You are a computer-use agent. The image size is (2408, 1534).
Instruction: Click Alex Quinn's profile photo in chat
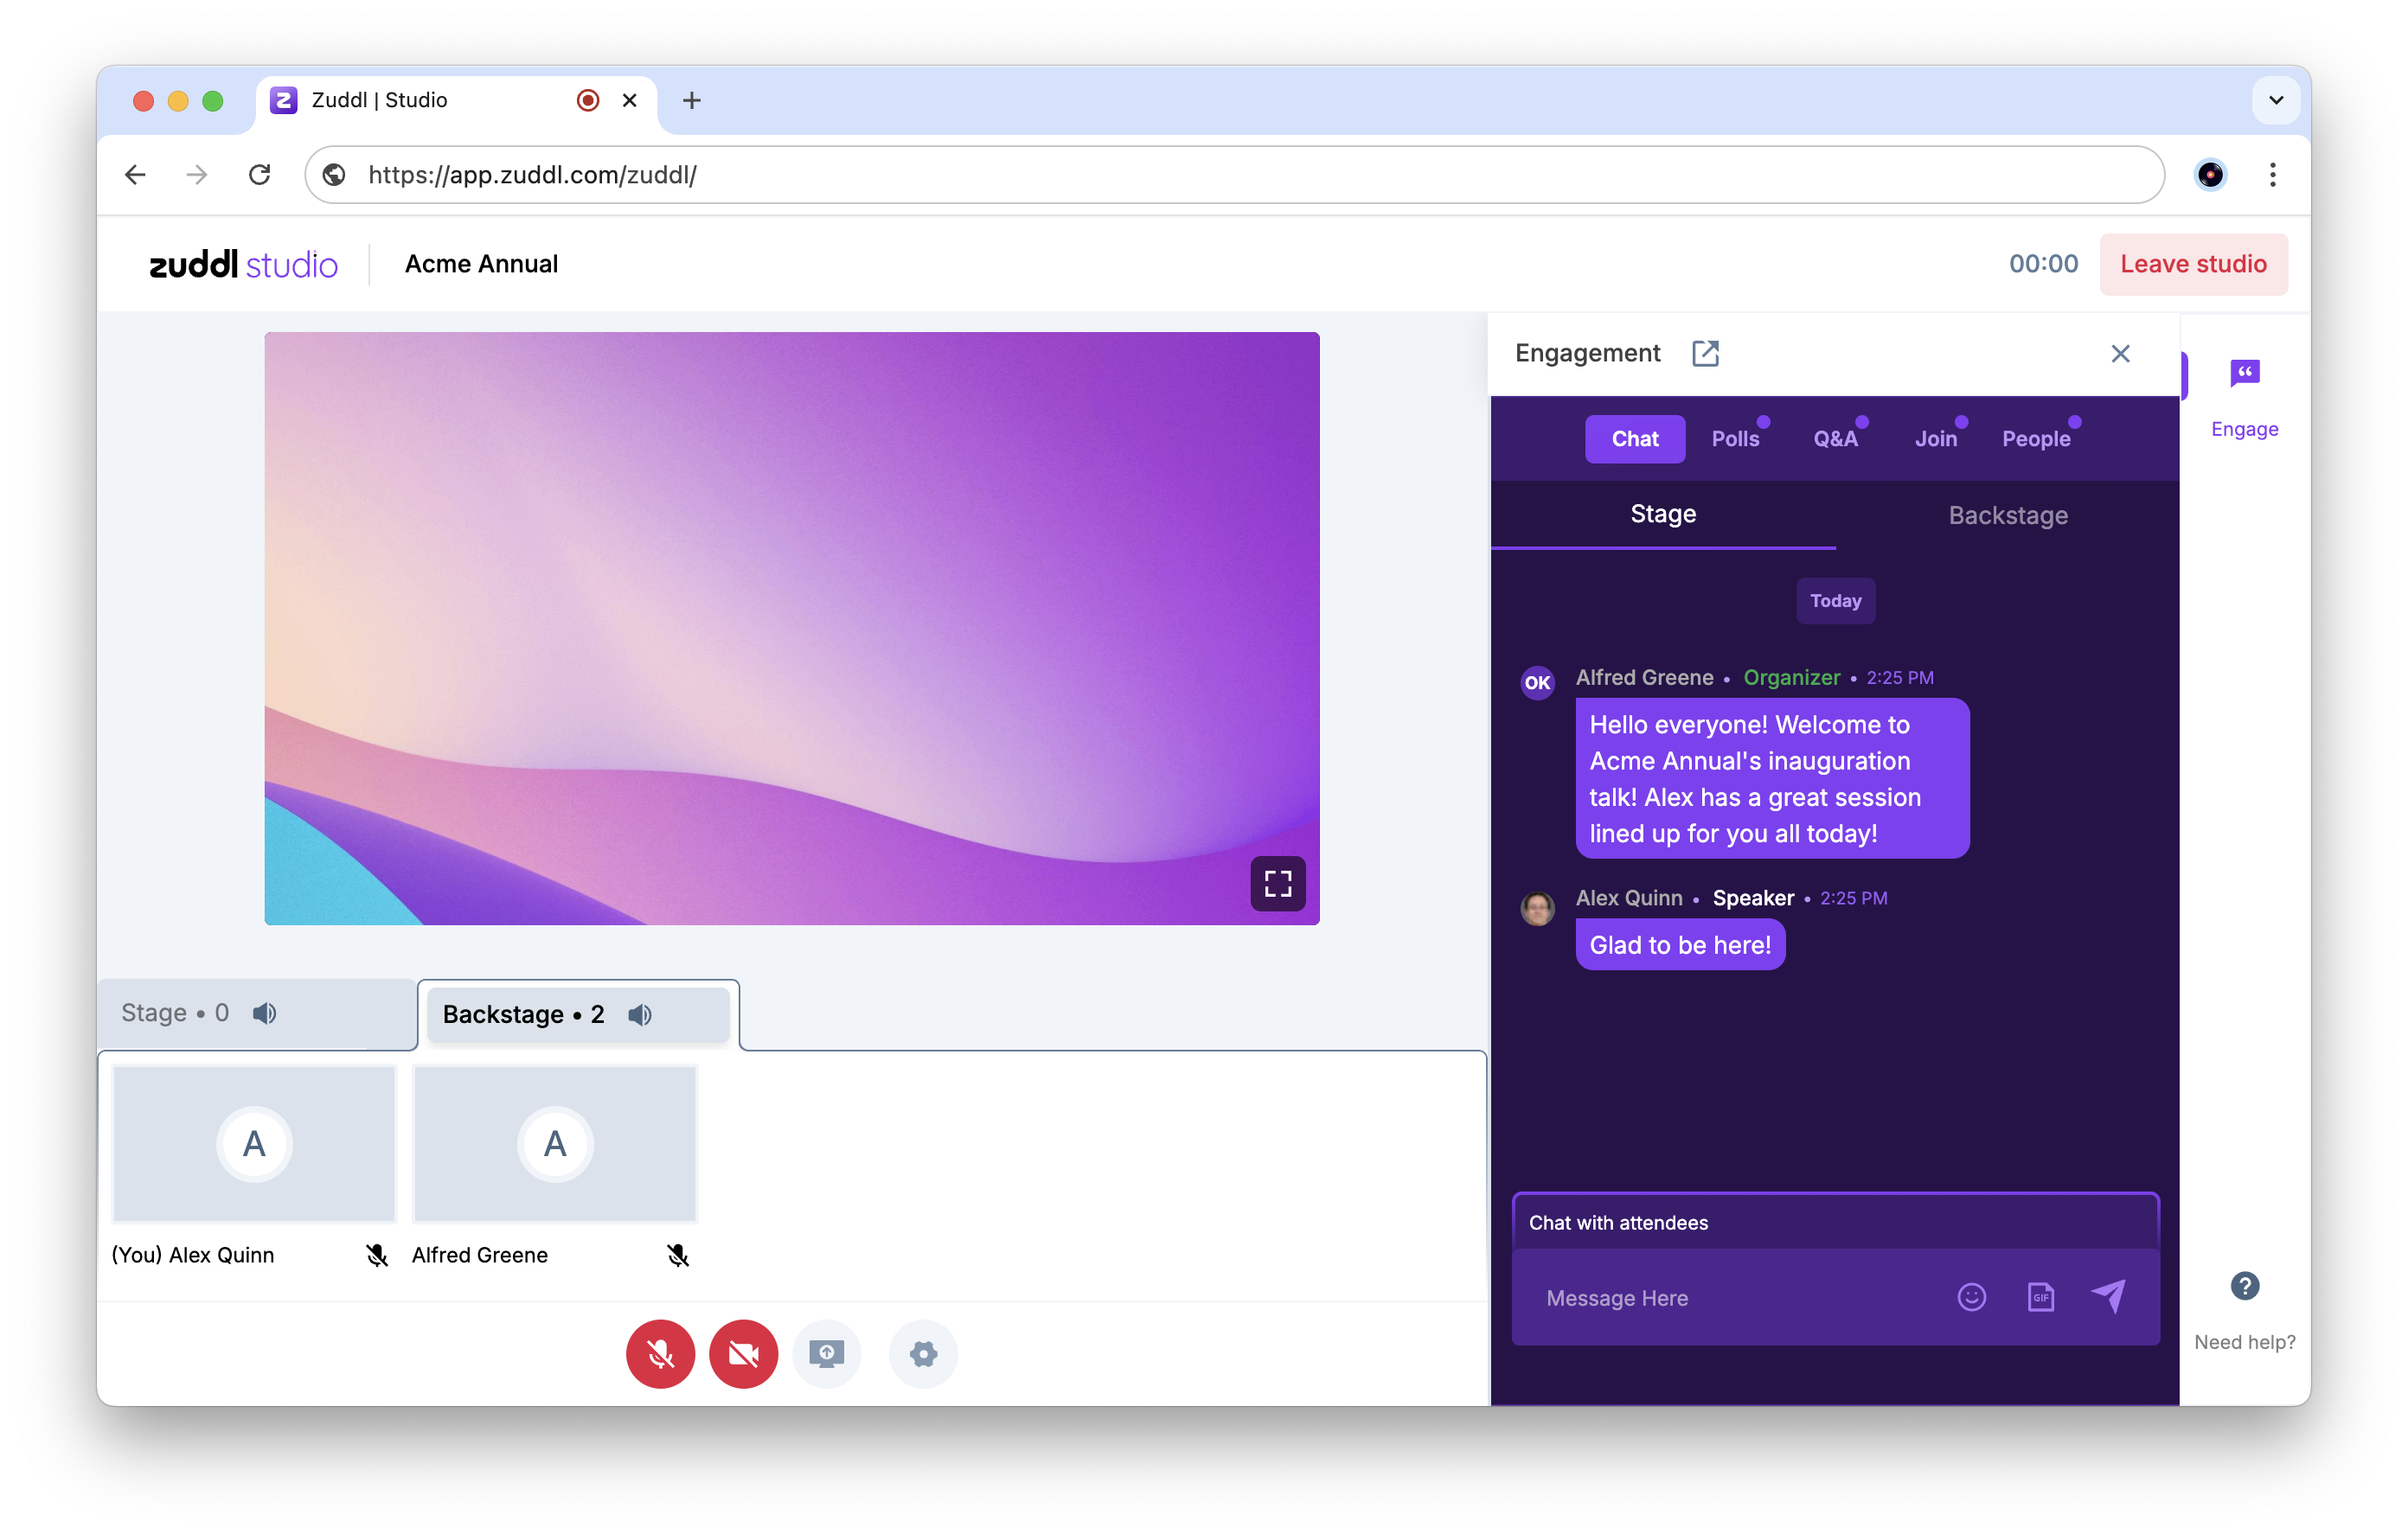point(1538,908)
